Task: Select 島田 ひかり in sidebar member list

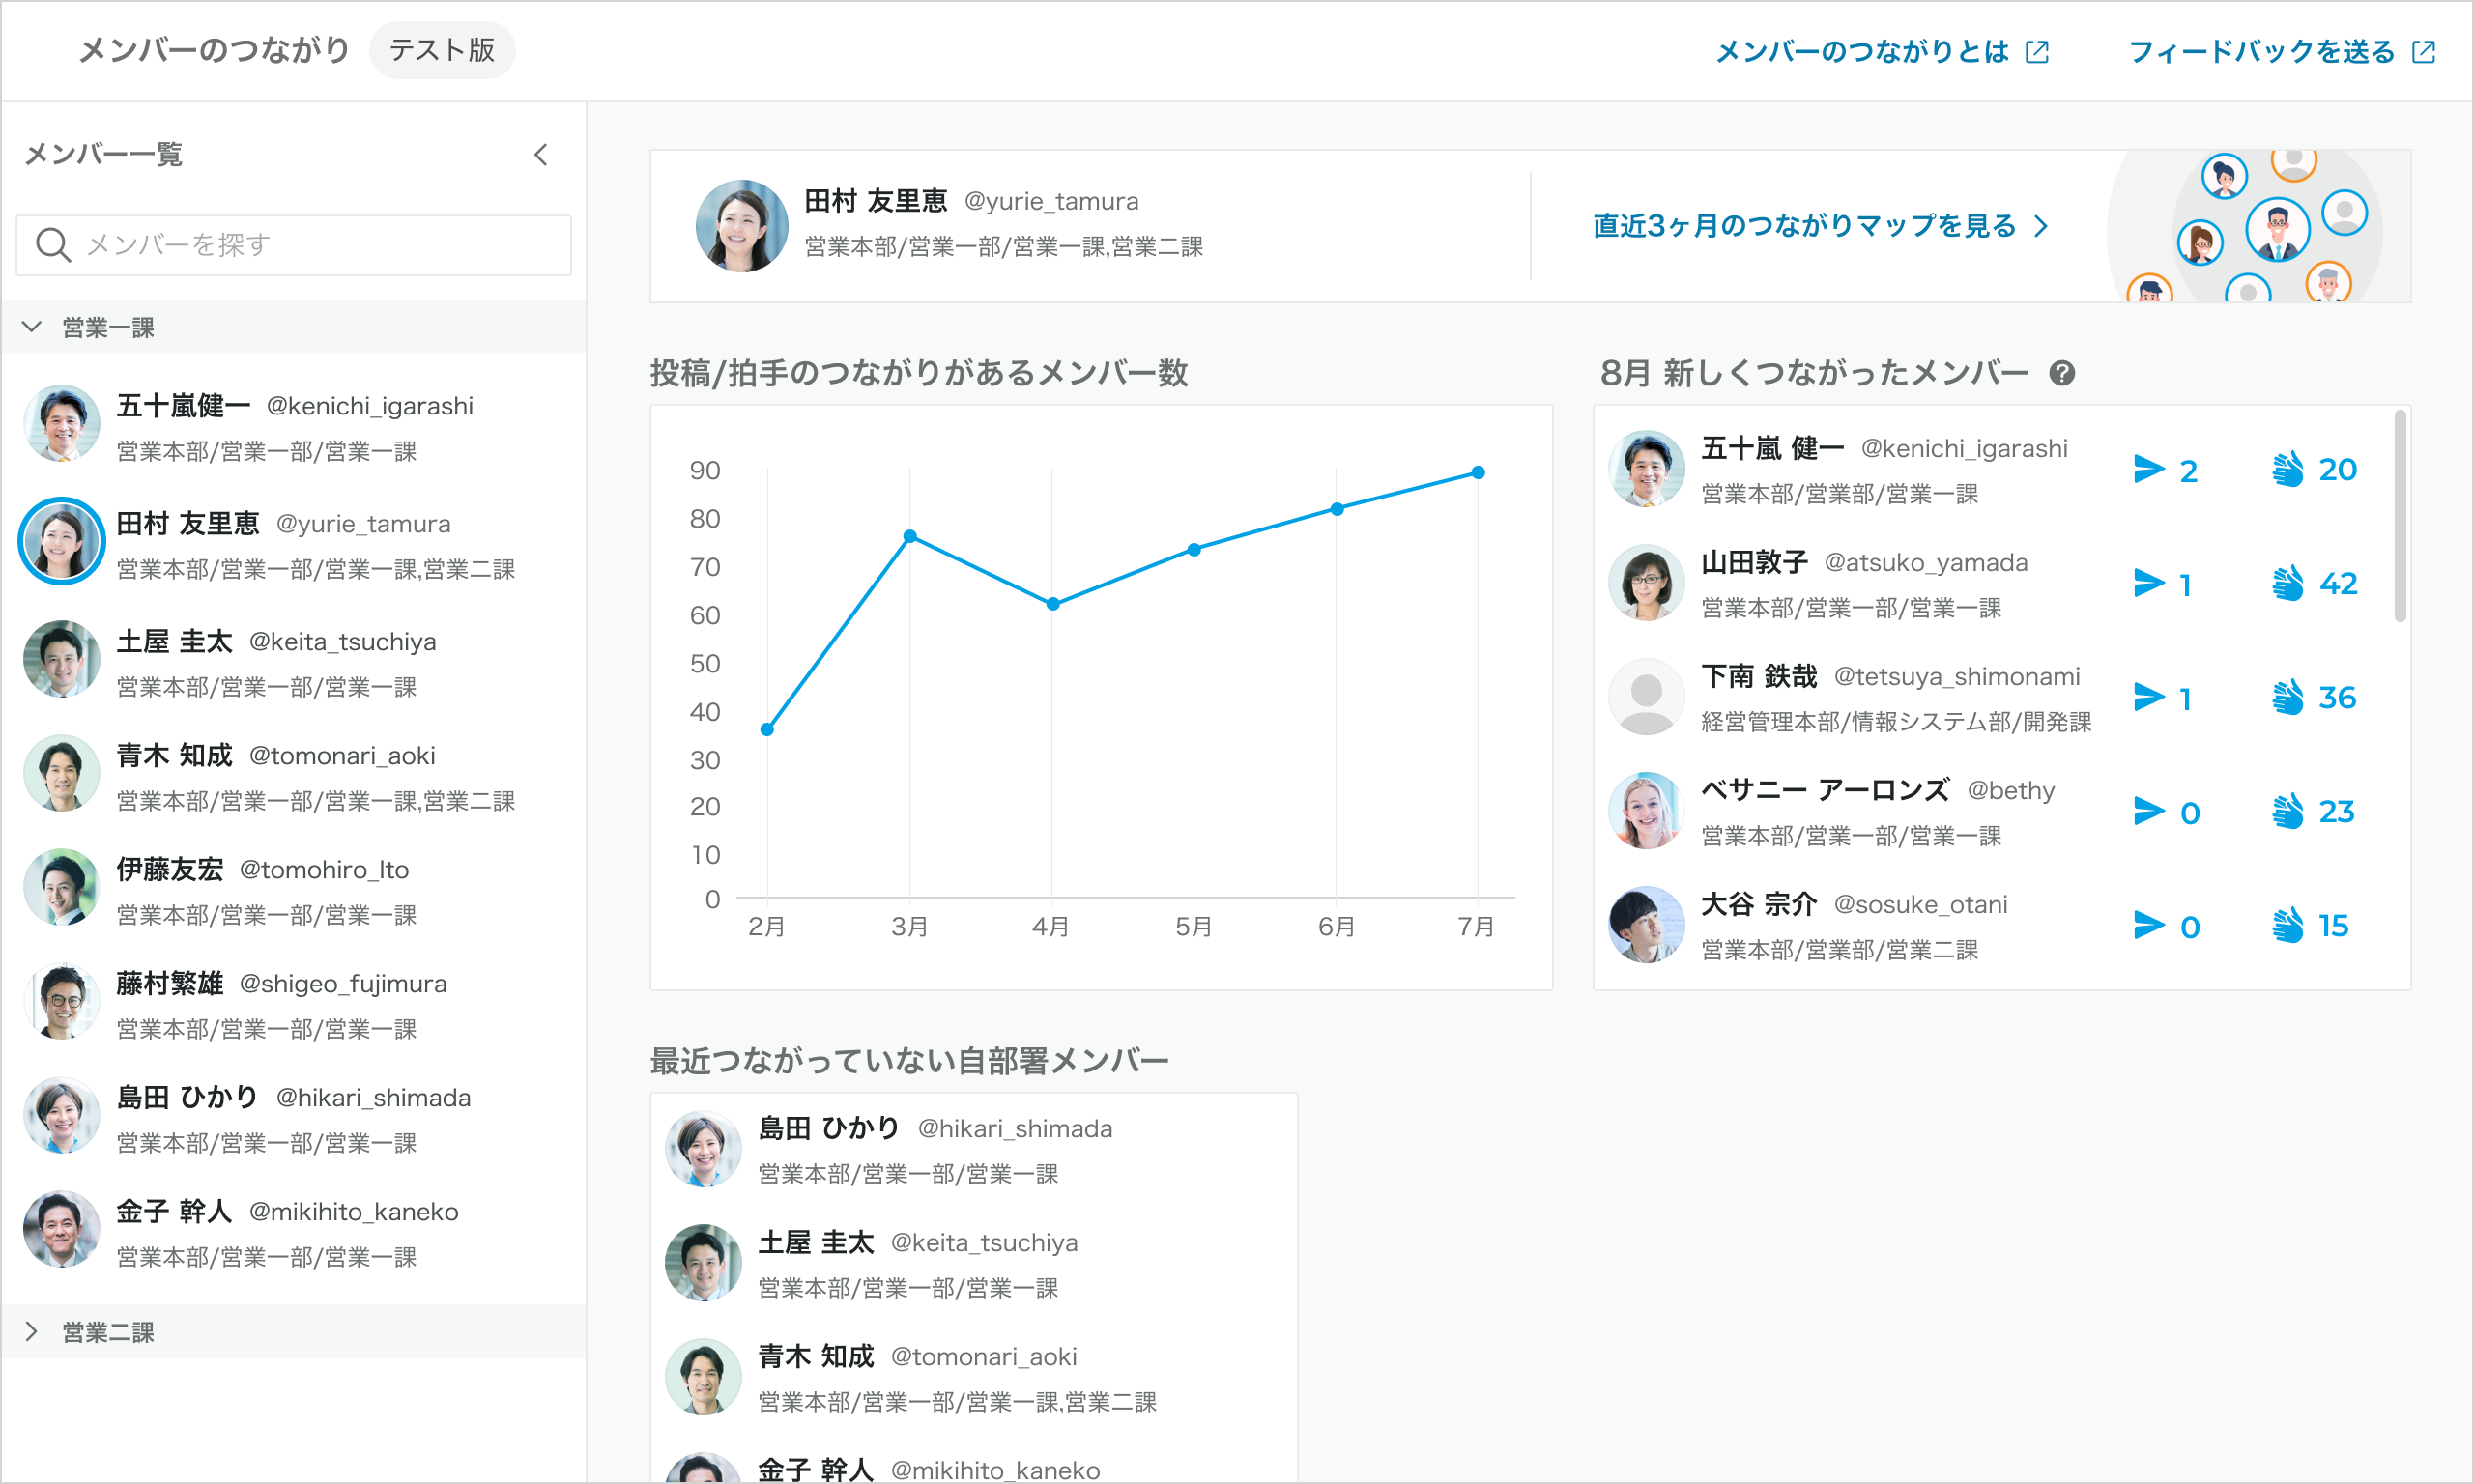Action: [x=293, y=1116]
